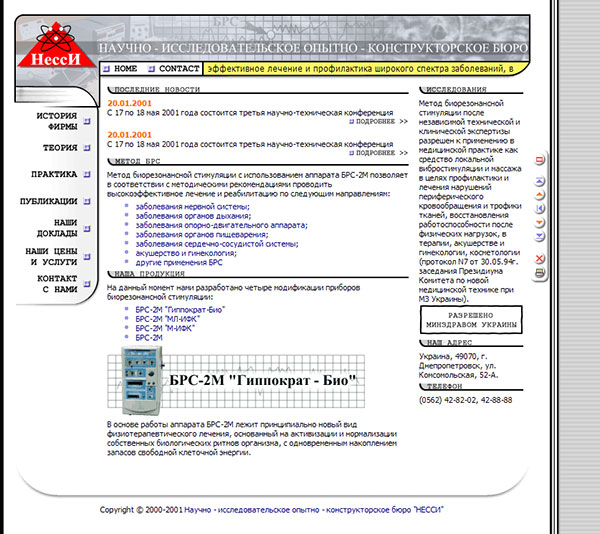This screenshot has height=534, width=600.
Task: Open заболевания органов пищеварения link
Action: point(202,234)
